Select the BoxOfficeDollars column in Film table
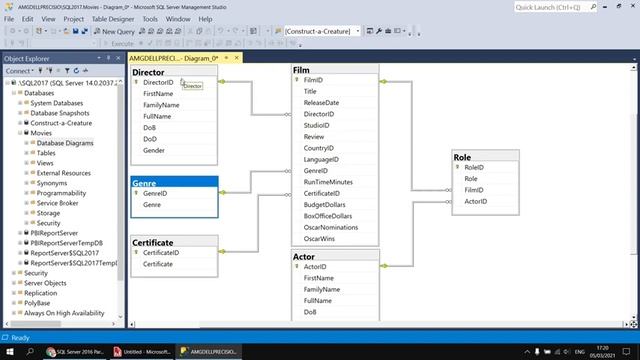 pos(327,216)
